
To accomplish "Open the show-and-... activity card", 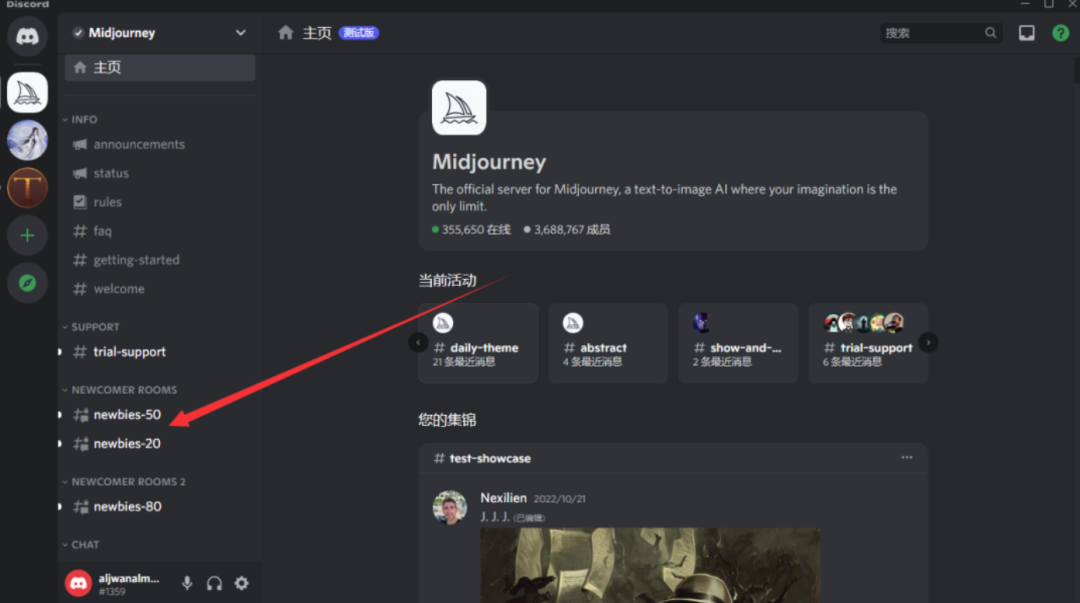I will pos(738,343).
